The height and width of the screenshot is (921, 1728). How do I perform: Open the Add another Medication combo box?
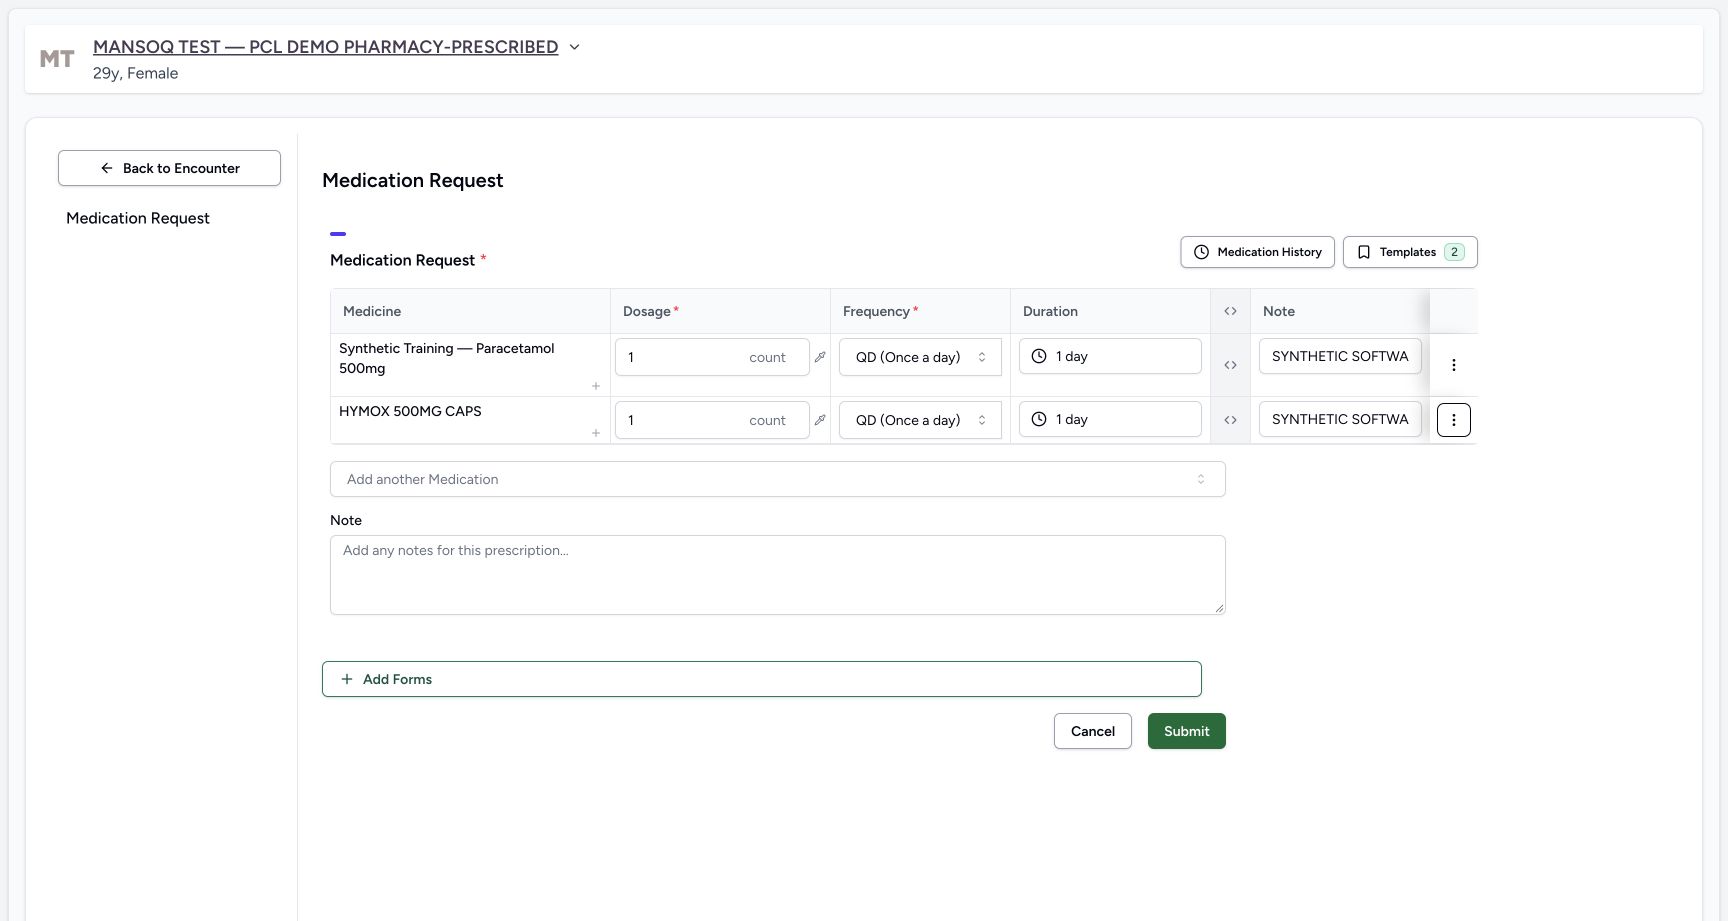pyautogui.click(x=777, y=479)
